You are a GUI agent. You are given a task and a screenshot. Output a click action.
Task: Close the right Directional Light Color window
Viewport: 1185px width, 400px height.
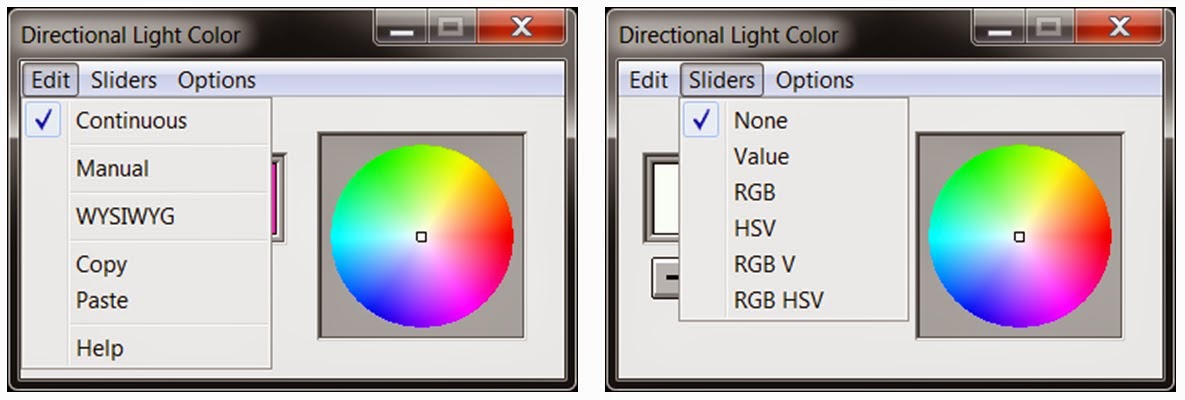pyautogui.click(x=1118, y=26)
